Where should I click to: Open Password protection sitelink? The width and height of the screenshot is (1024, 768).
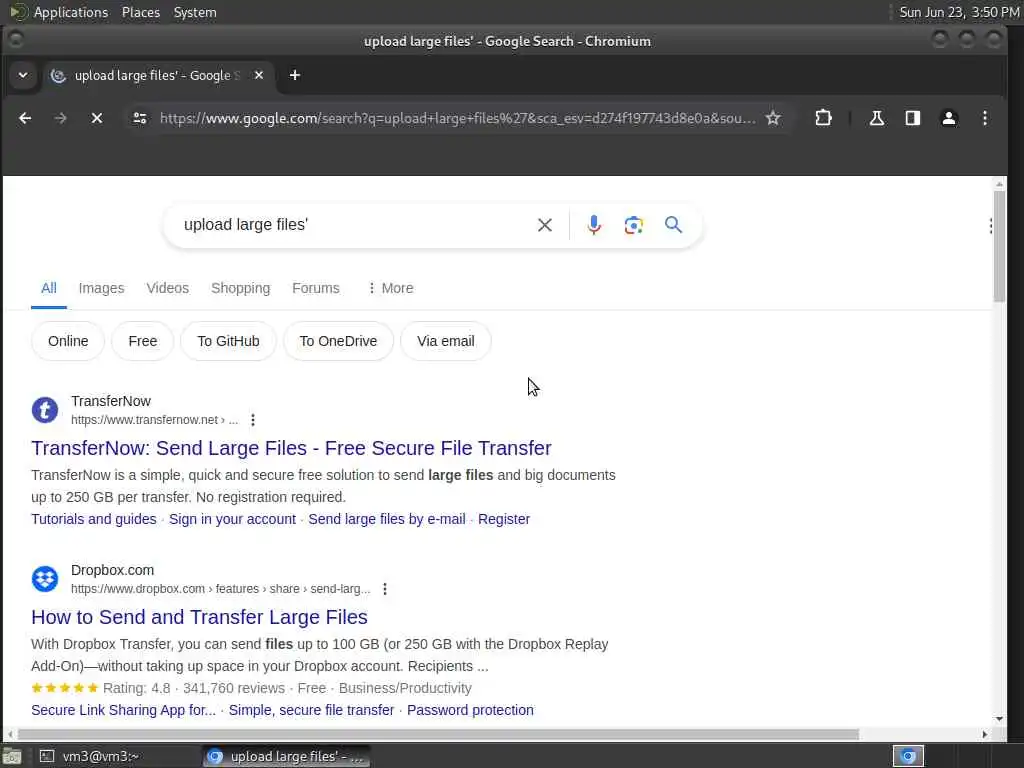point(470,710)
